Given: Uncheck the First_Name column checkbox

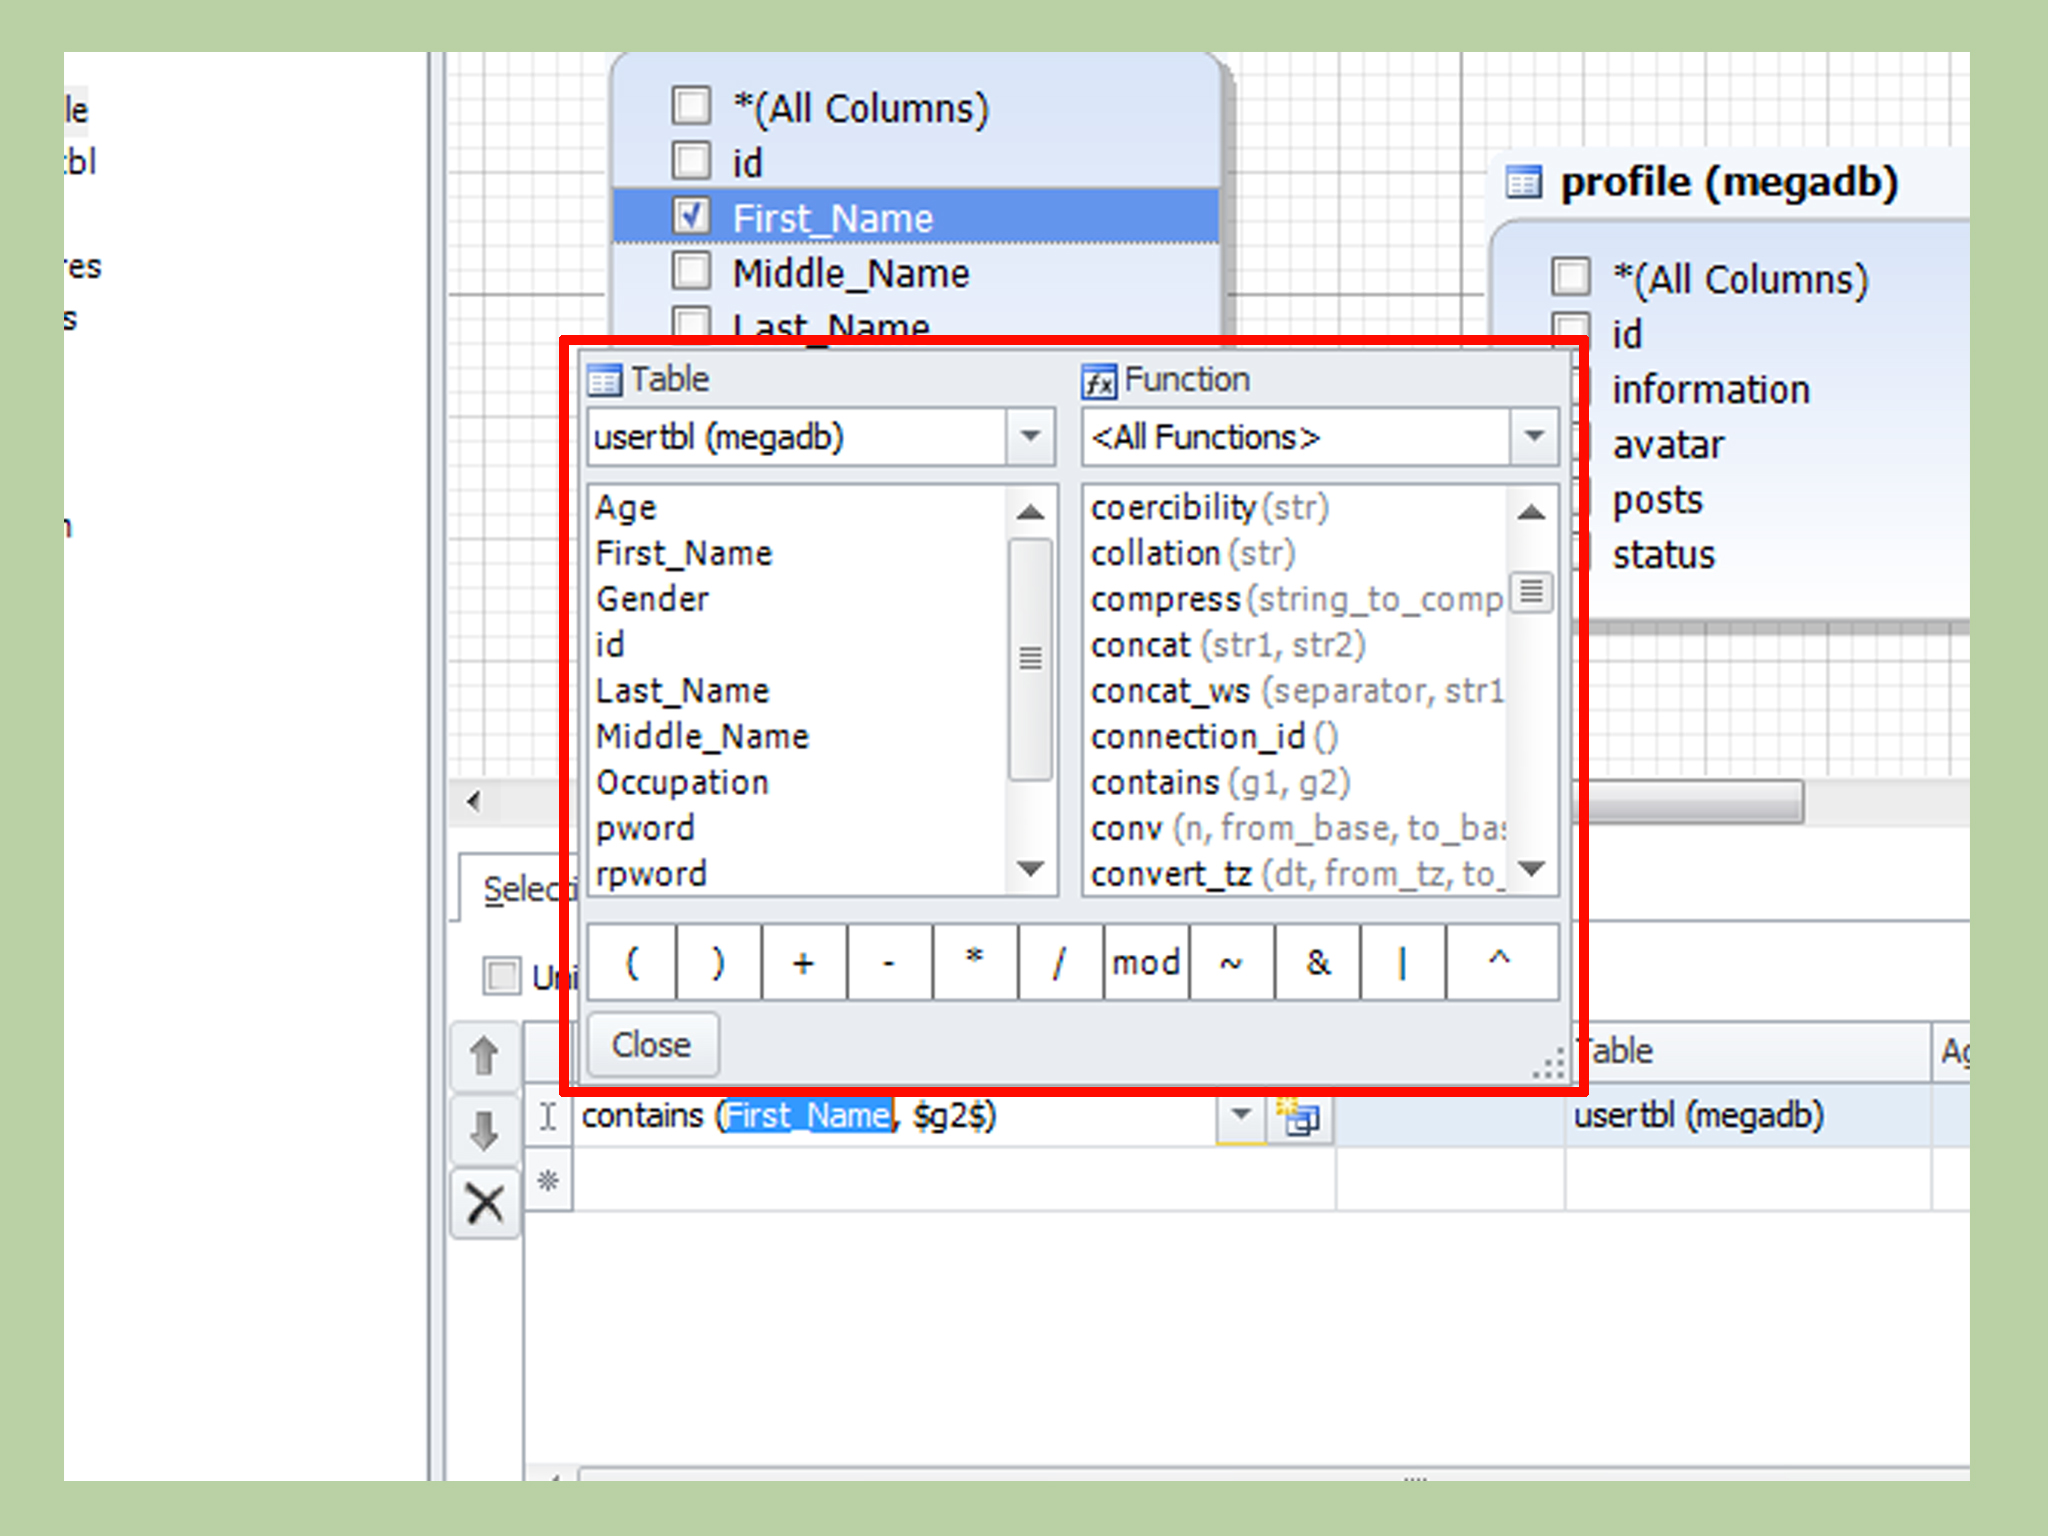Looking at the screenshot, I should (691, 215).
